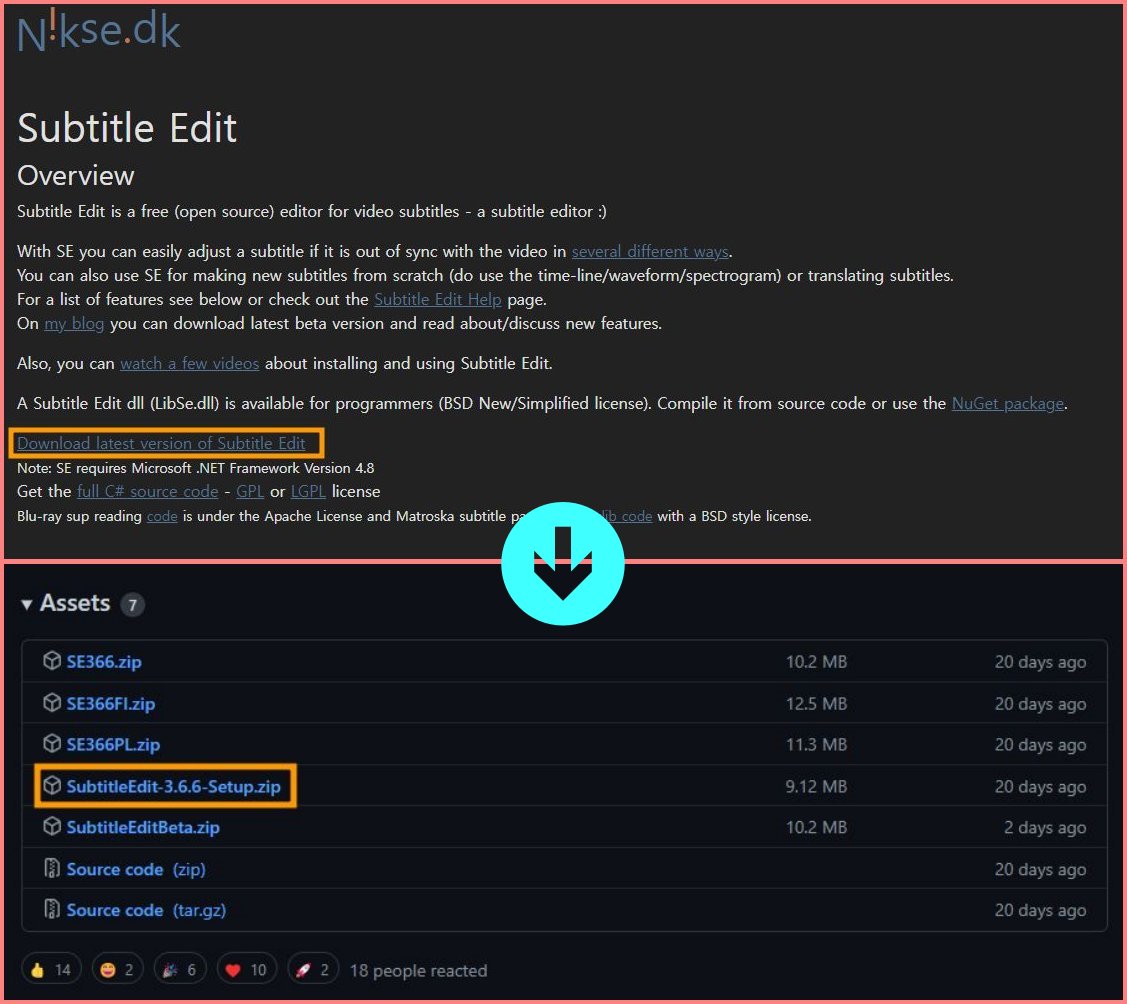Click package icon beside SubtitleEditBeta.zip
This screenshot has height=1004, width=1127.
click(52, 826)
